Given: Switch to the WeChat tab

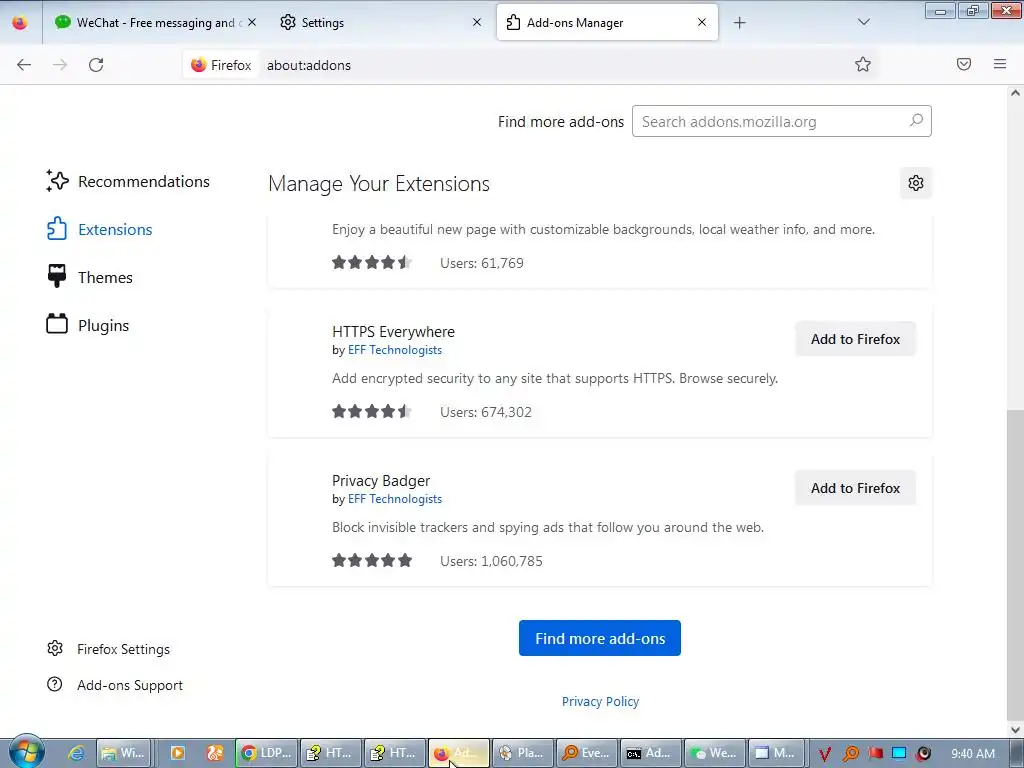Looking at the screenshot, I should pyautogui.click(x=155, y=23).
